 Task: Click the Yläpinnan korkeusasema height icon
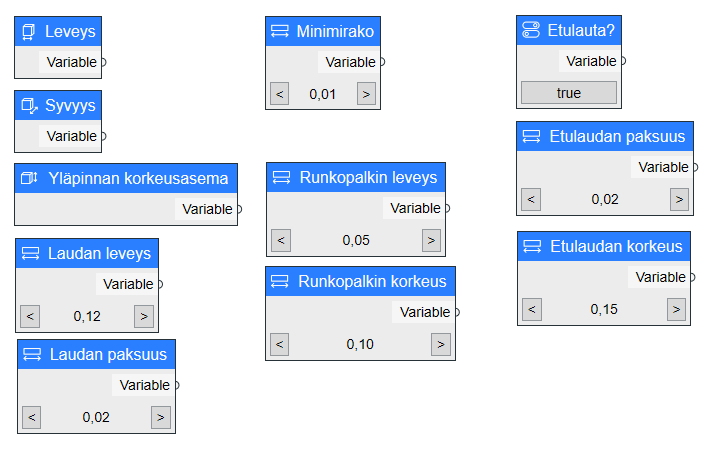click(x=29, y=178)
